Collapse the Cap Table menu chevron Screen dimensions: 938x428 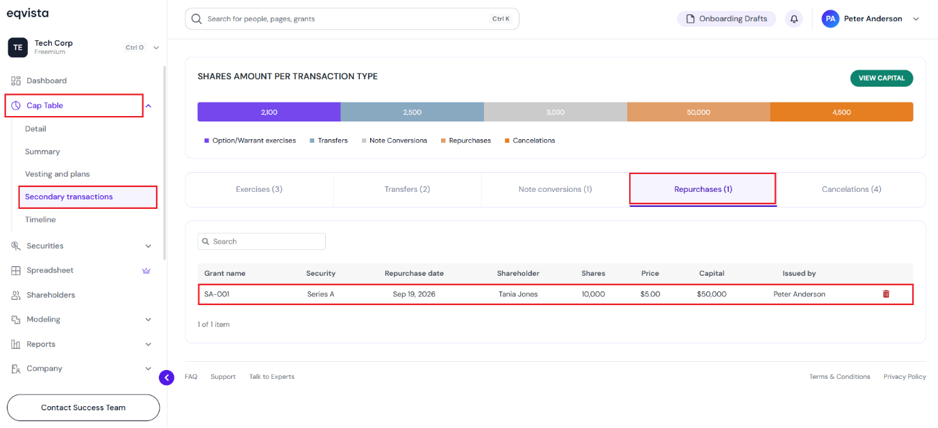pos(148,106)
